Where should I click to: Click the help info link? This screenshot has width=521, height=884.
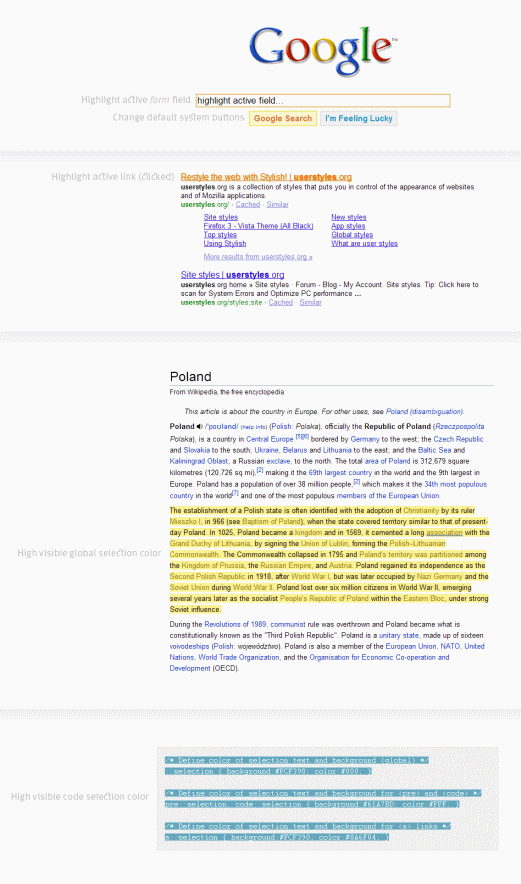254,427
